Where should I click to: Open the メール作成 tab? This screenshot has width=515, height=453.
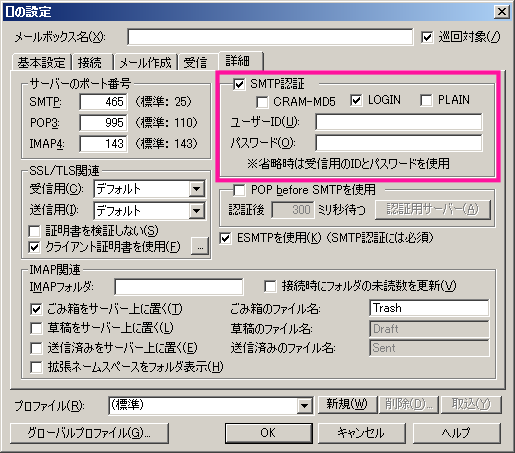pos(145,62)
